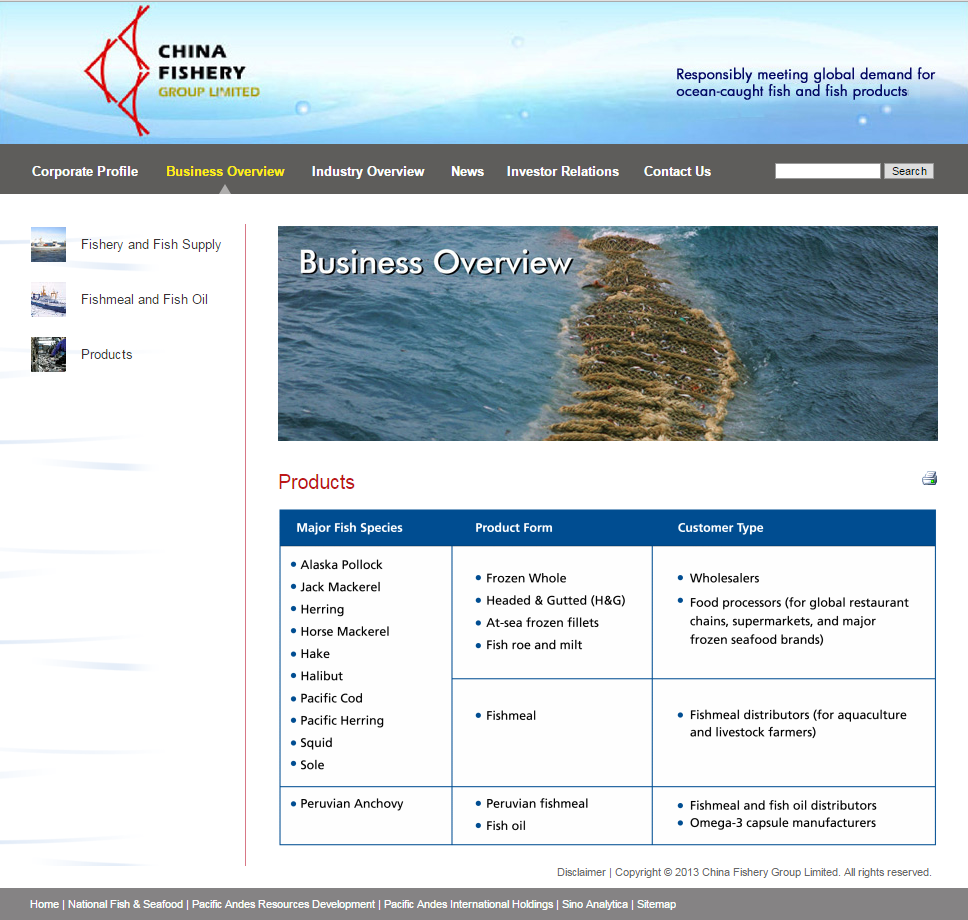Select the Sole list entry
This screenshot has width=968, height=920.
[x=312, y=764]
